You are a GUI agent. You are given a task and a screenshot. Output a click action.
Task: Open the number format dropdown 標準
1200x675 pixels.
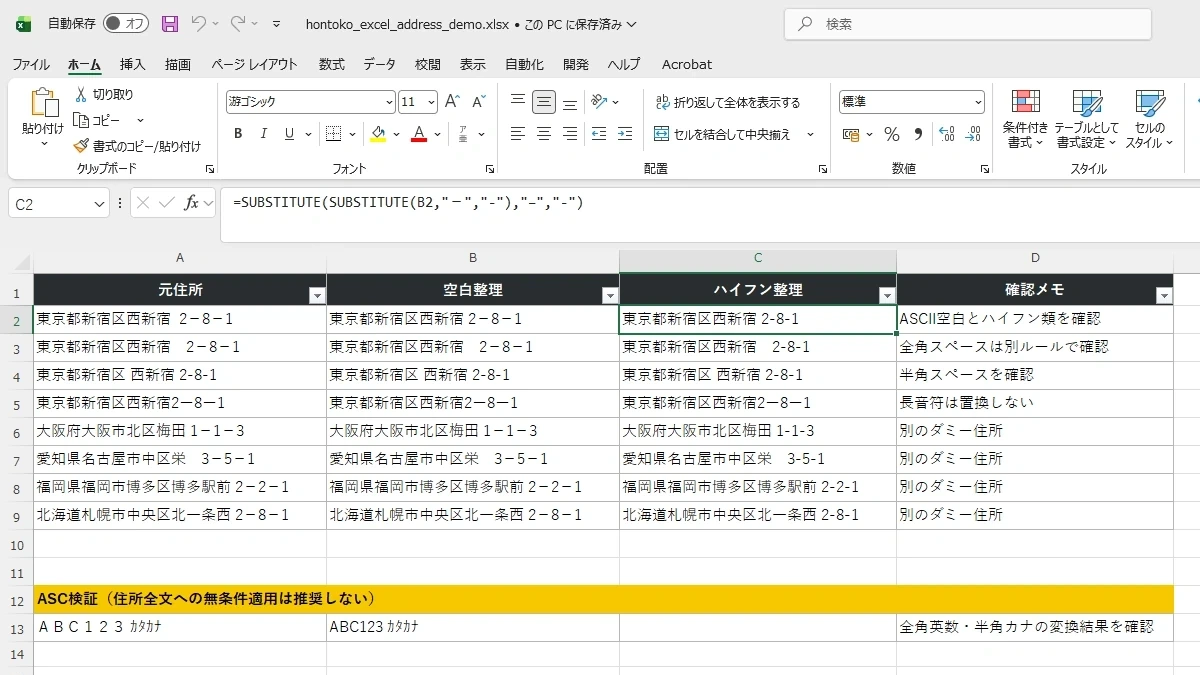pos(978,102)
